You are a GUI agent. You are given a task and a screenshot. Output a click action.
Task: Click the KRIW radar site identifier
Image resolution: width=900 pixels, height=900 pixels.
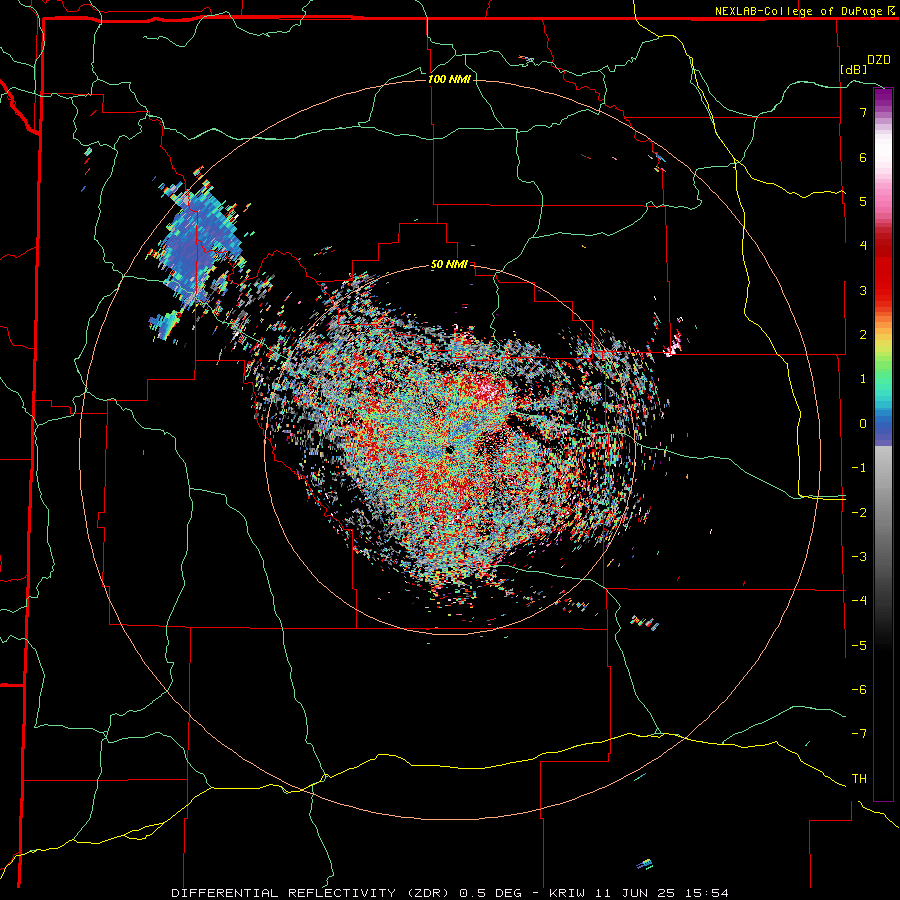[x=567, y=893]
